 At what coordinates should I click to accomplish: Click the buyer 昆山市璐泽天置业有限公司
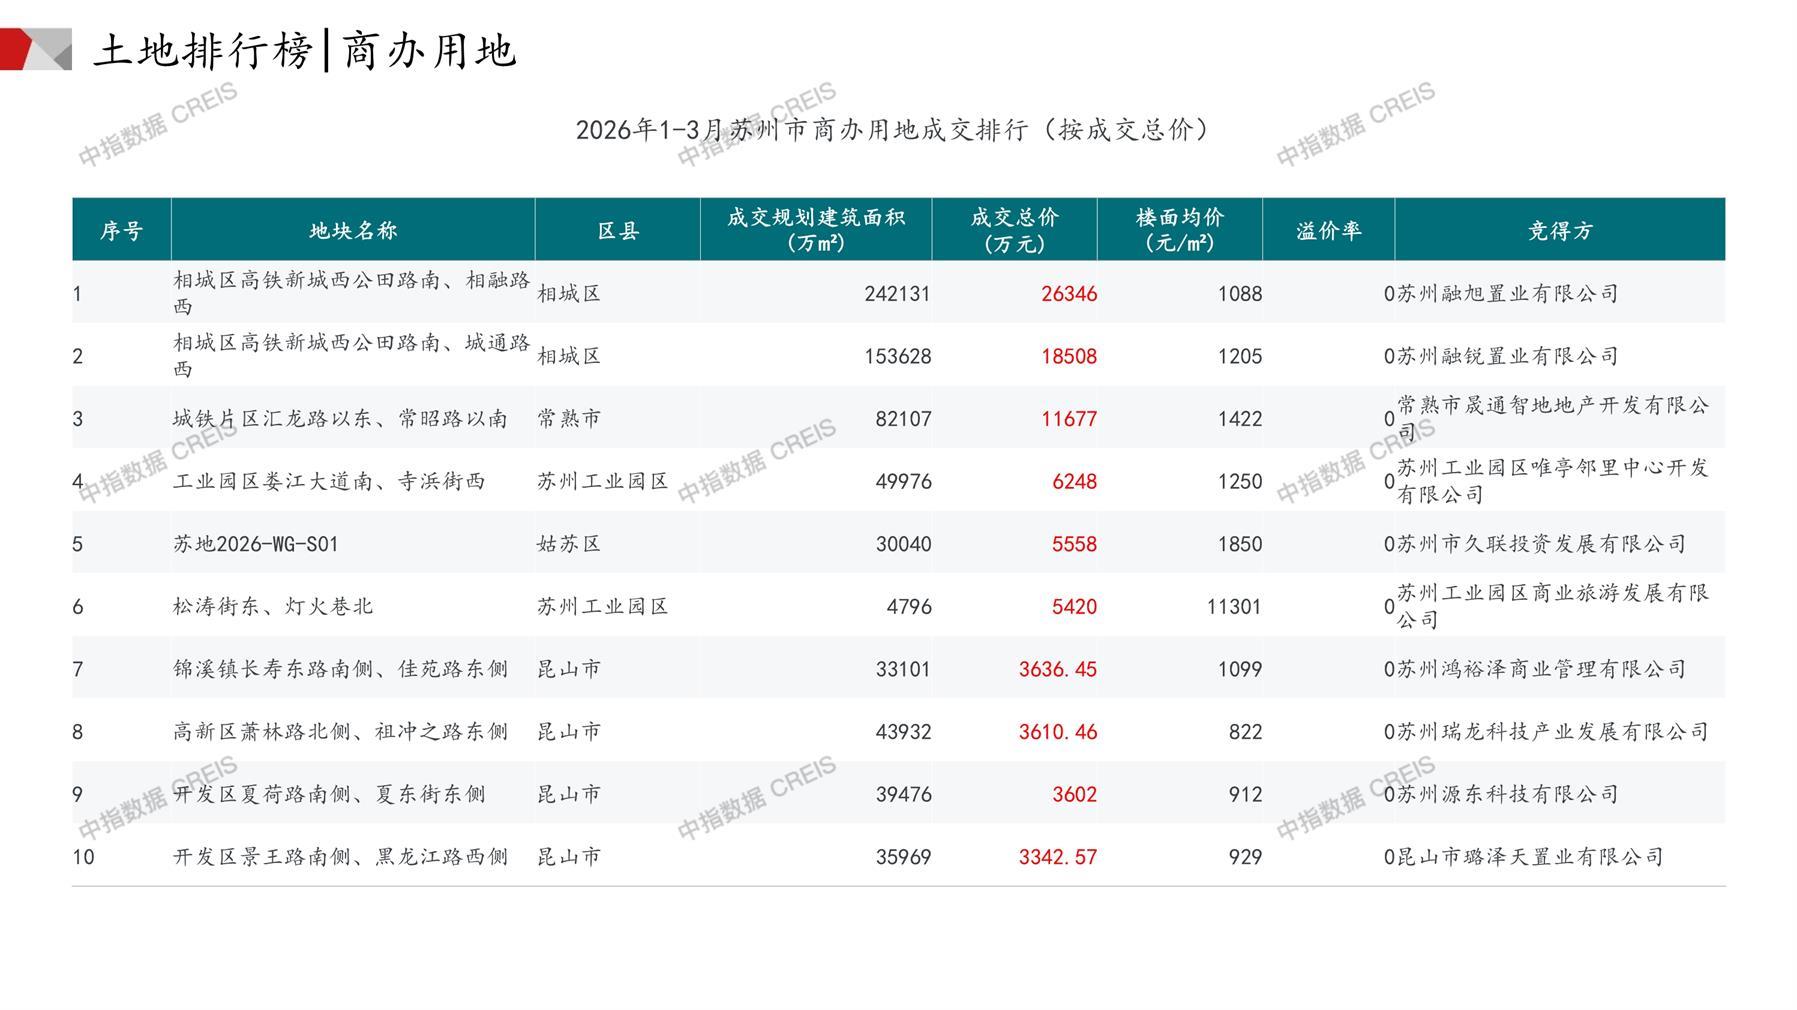coord(1529,857)
